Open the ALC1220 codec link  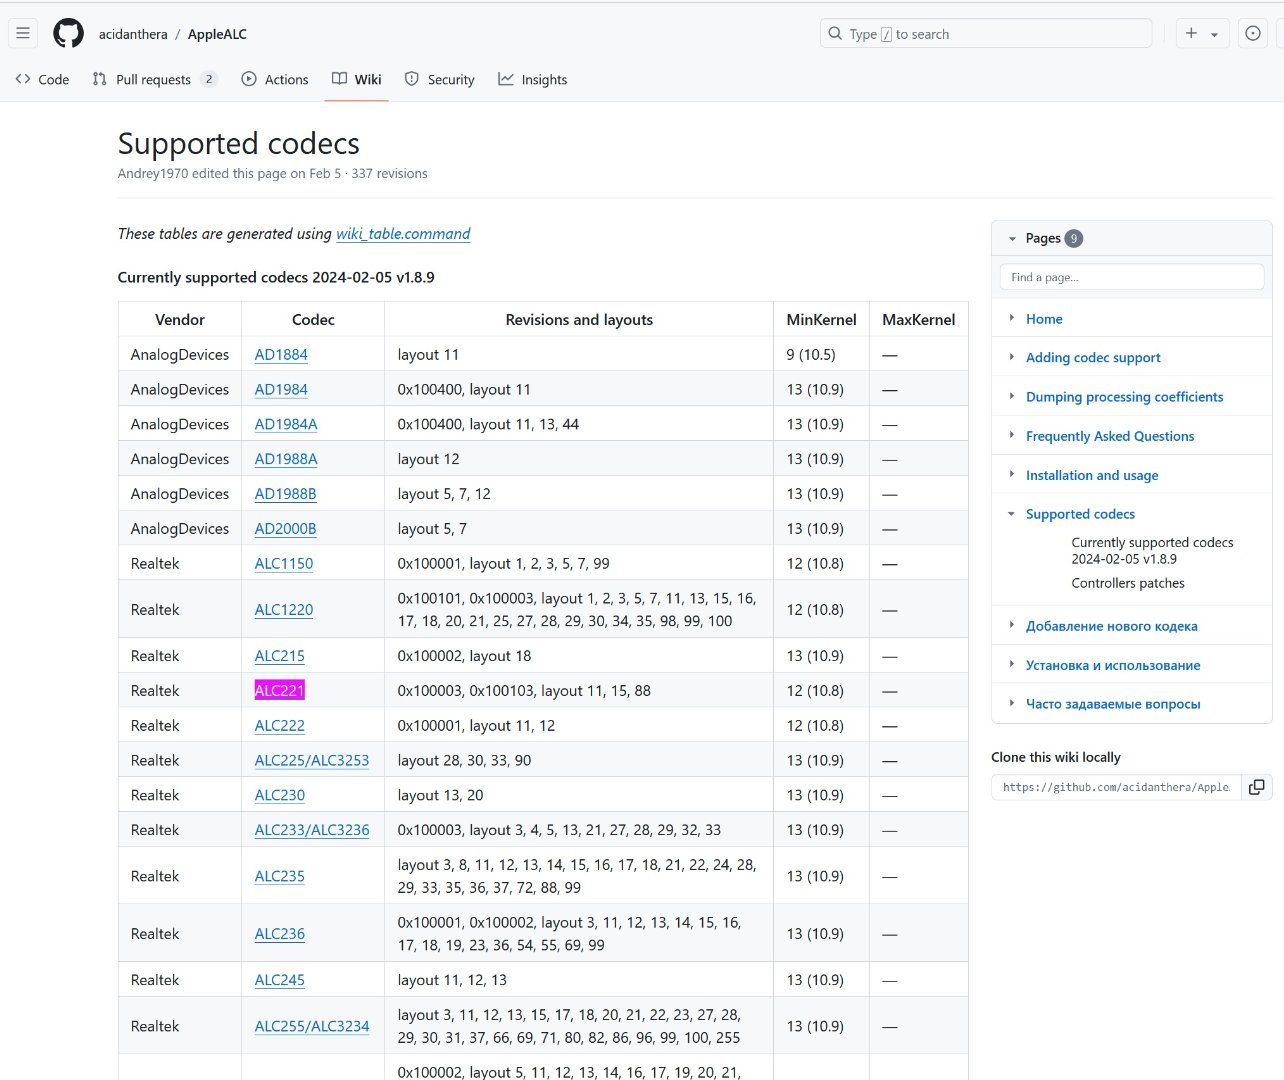pyautogui.click(x=283, y=609)
